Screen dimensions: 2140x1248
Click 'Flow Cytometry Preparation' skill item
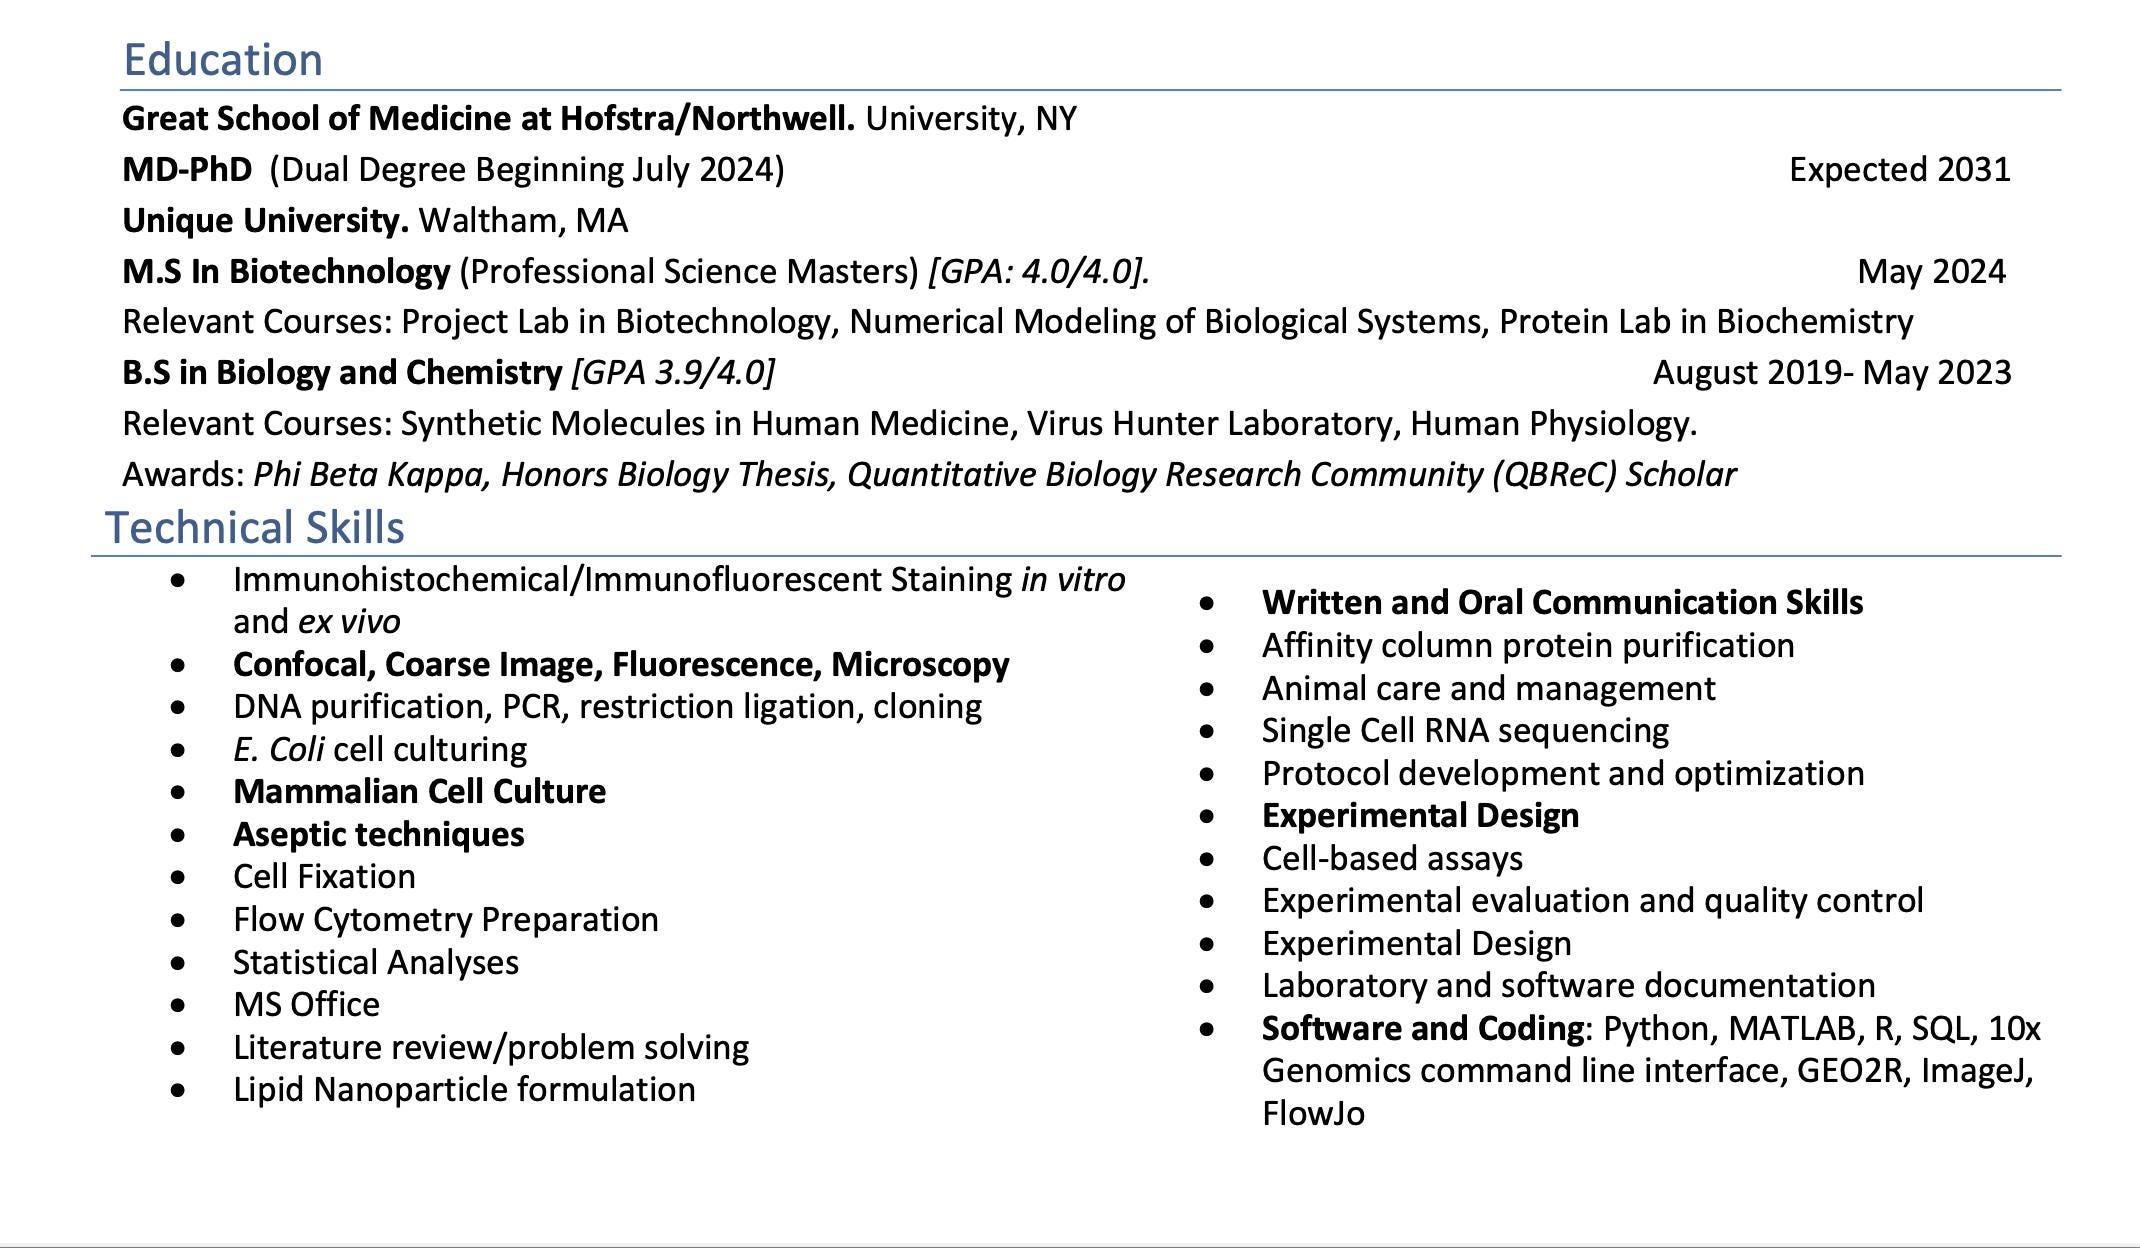pos(446,919)
